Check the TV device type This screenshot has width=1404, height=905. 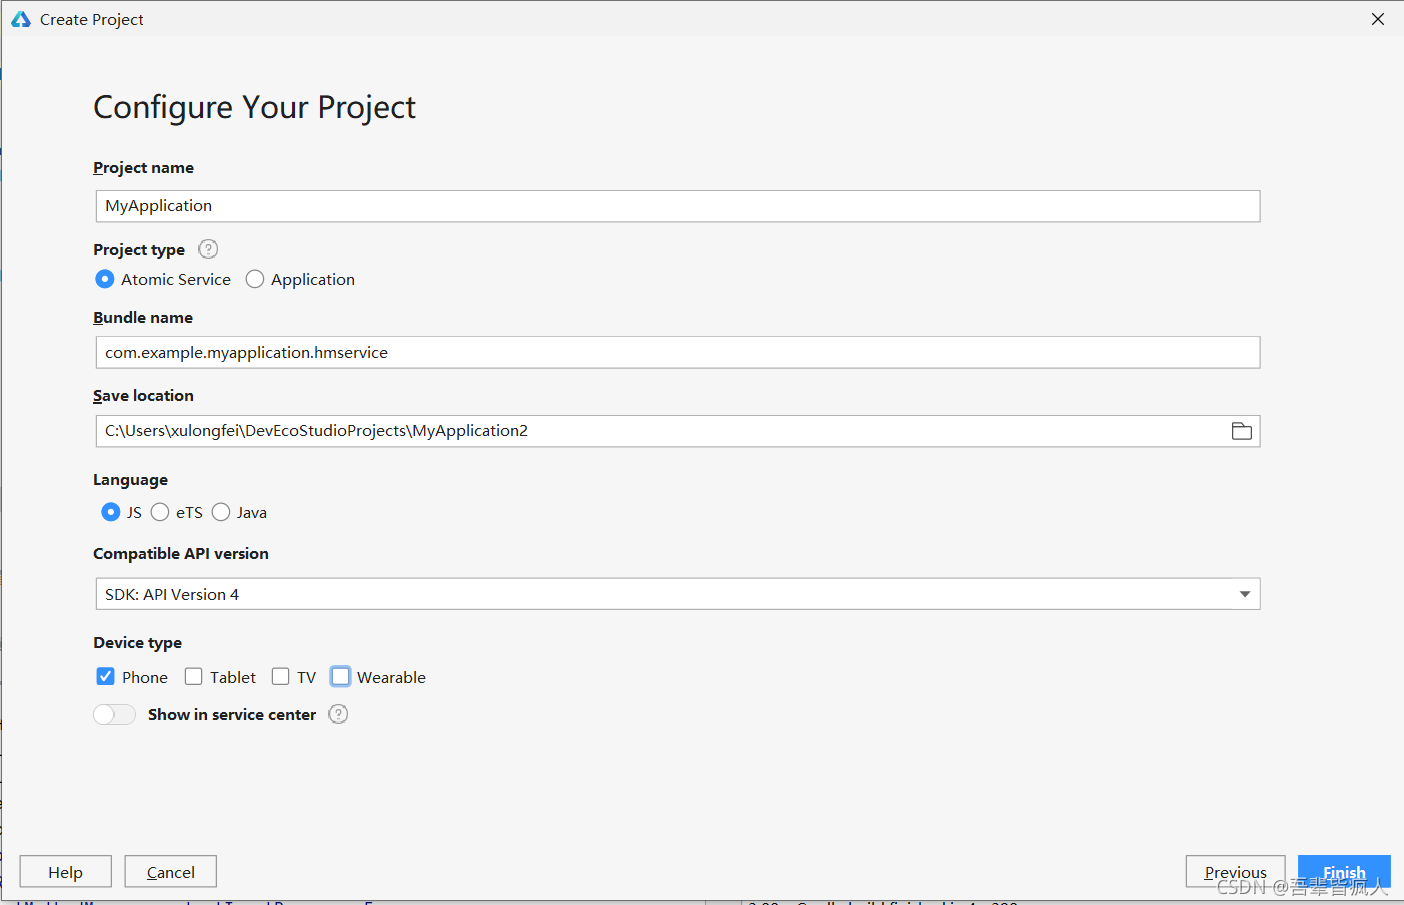[x=281, y=677]
